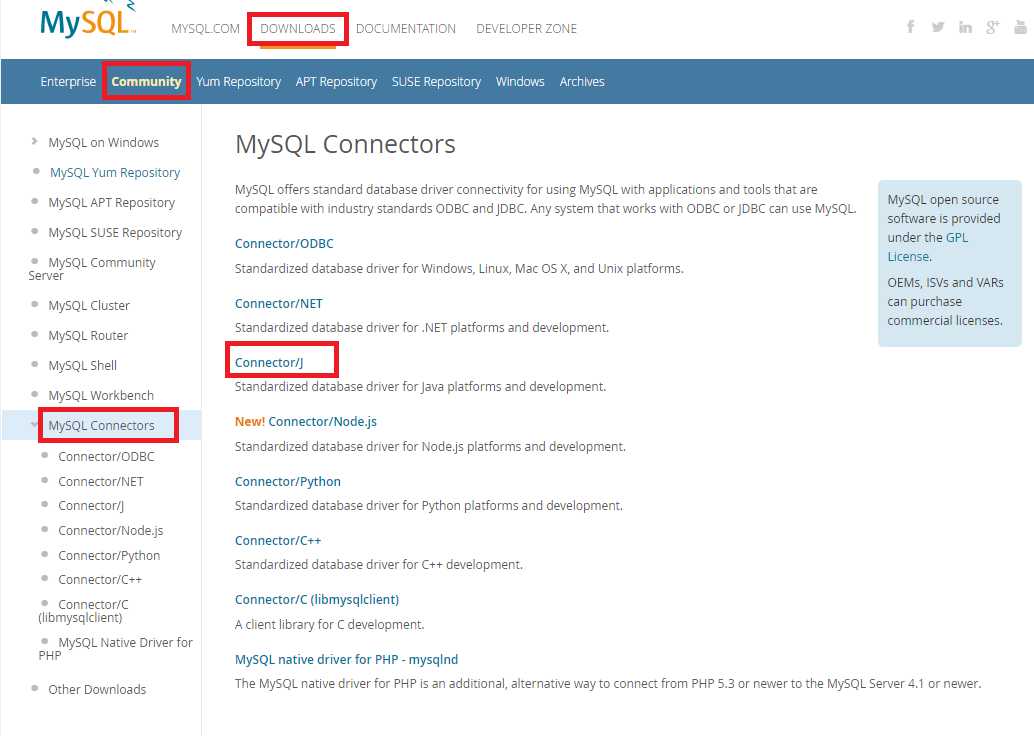Open the SUSE Repository tab
This screenshot has width=1034, height=736.
[436, 82]
